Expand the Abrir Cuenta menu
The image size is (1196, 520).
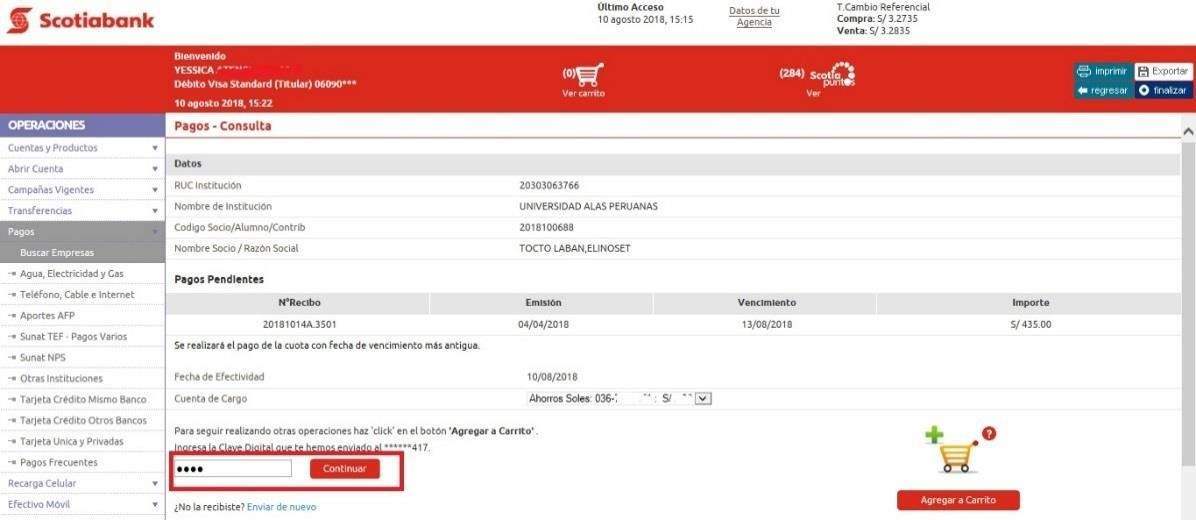click(x=82, y=169)
